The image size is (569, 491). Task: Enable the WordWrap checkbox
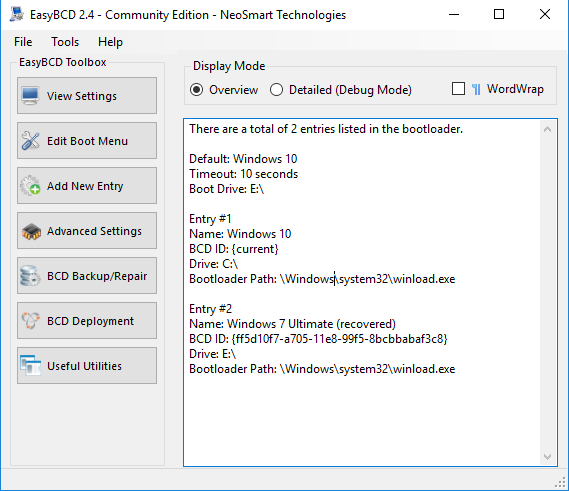pyautogui.click(x=458, y=89)
